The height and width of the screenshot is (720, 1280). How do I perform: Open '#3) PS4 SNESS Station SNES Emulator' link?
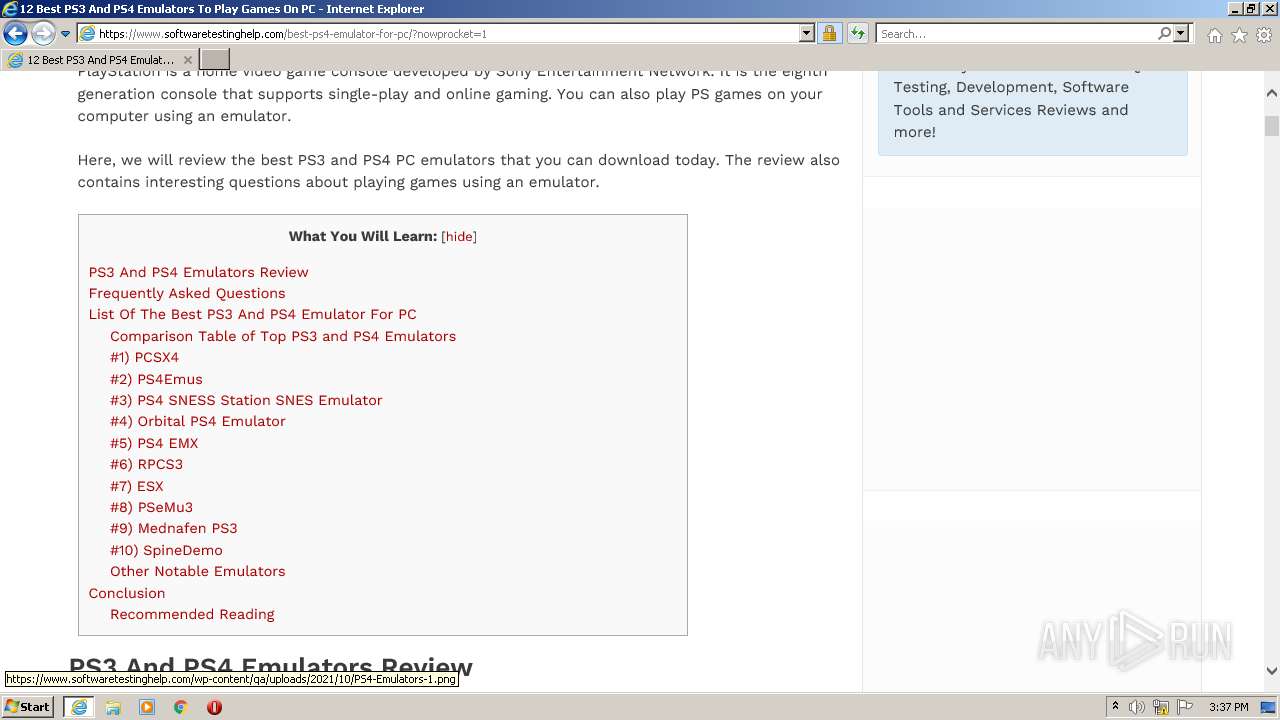coord(246,400)
